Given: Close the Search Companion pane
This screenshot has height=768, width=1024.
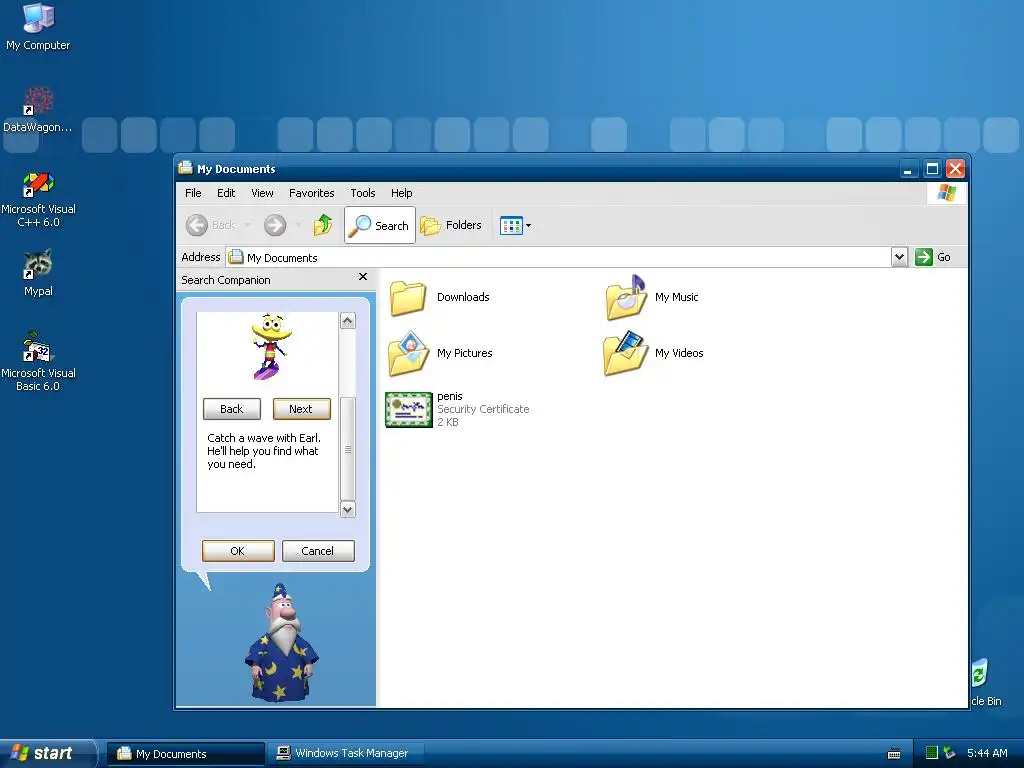Looking at the screenshot, I should pyautogui.click(x=363, y=277).
